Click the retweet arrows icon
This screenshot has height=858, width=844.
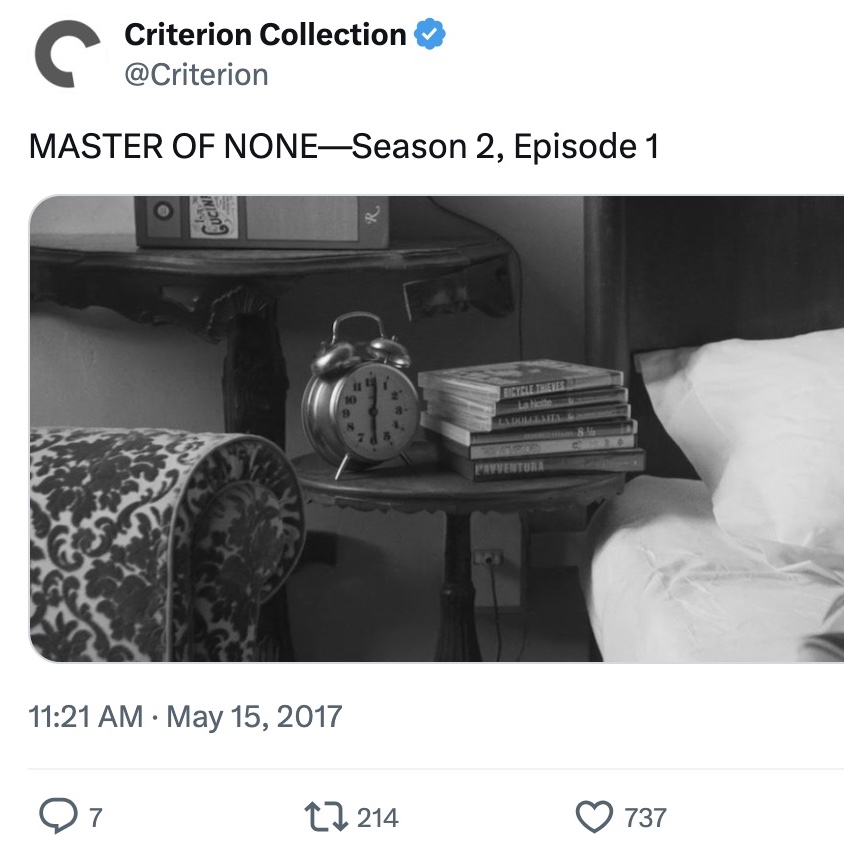point(326,817)
